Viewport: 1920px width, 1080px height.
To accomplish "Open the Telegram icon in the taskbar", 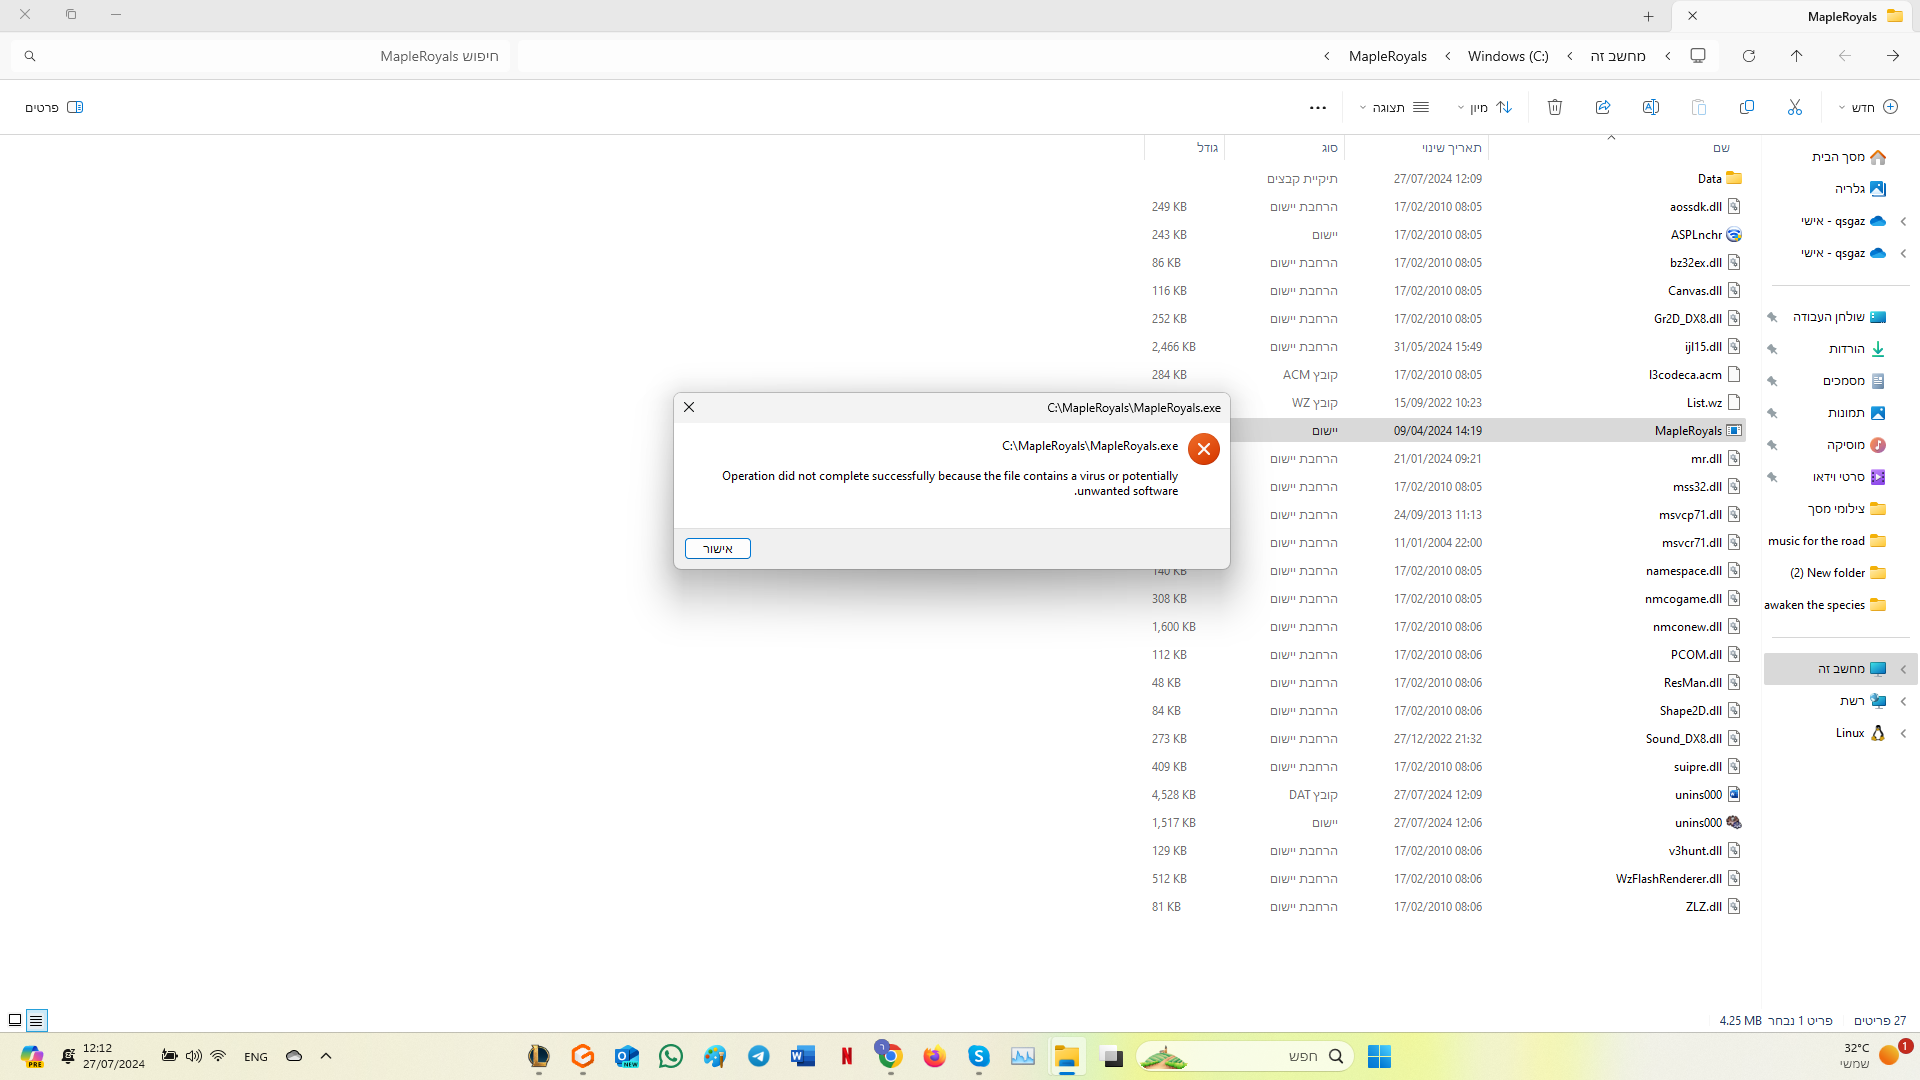I will [x=759, y=1056].
